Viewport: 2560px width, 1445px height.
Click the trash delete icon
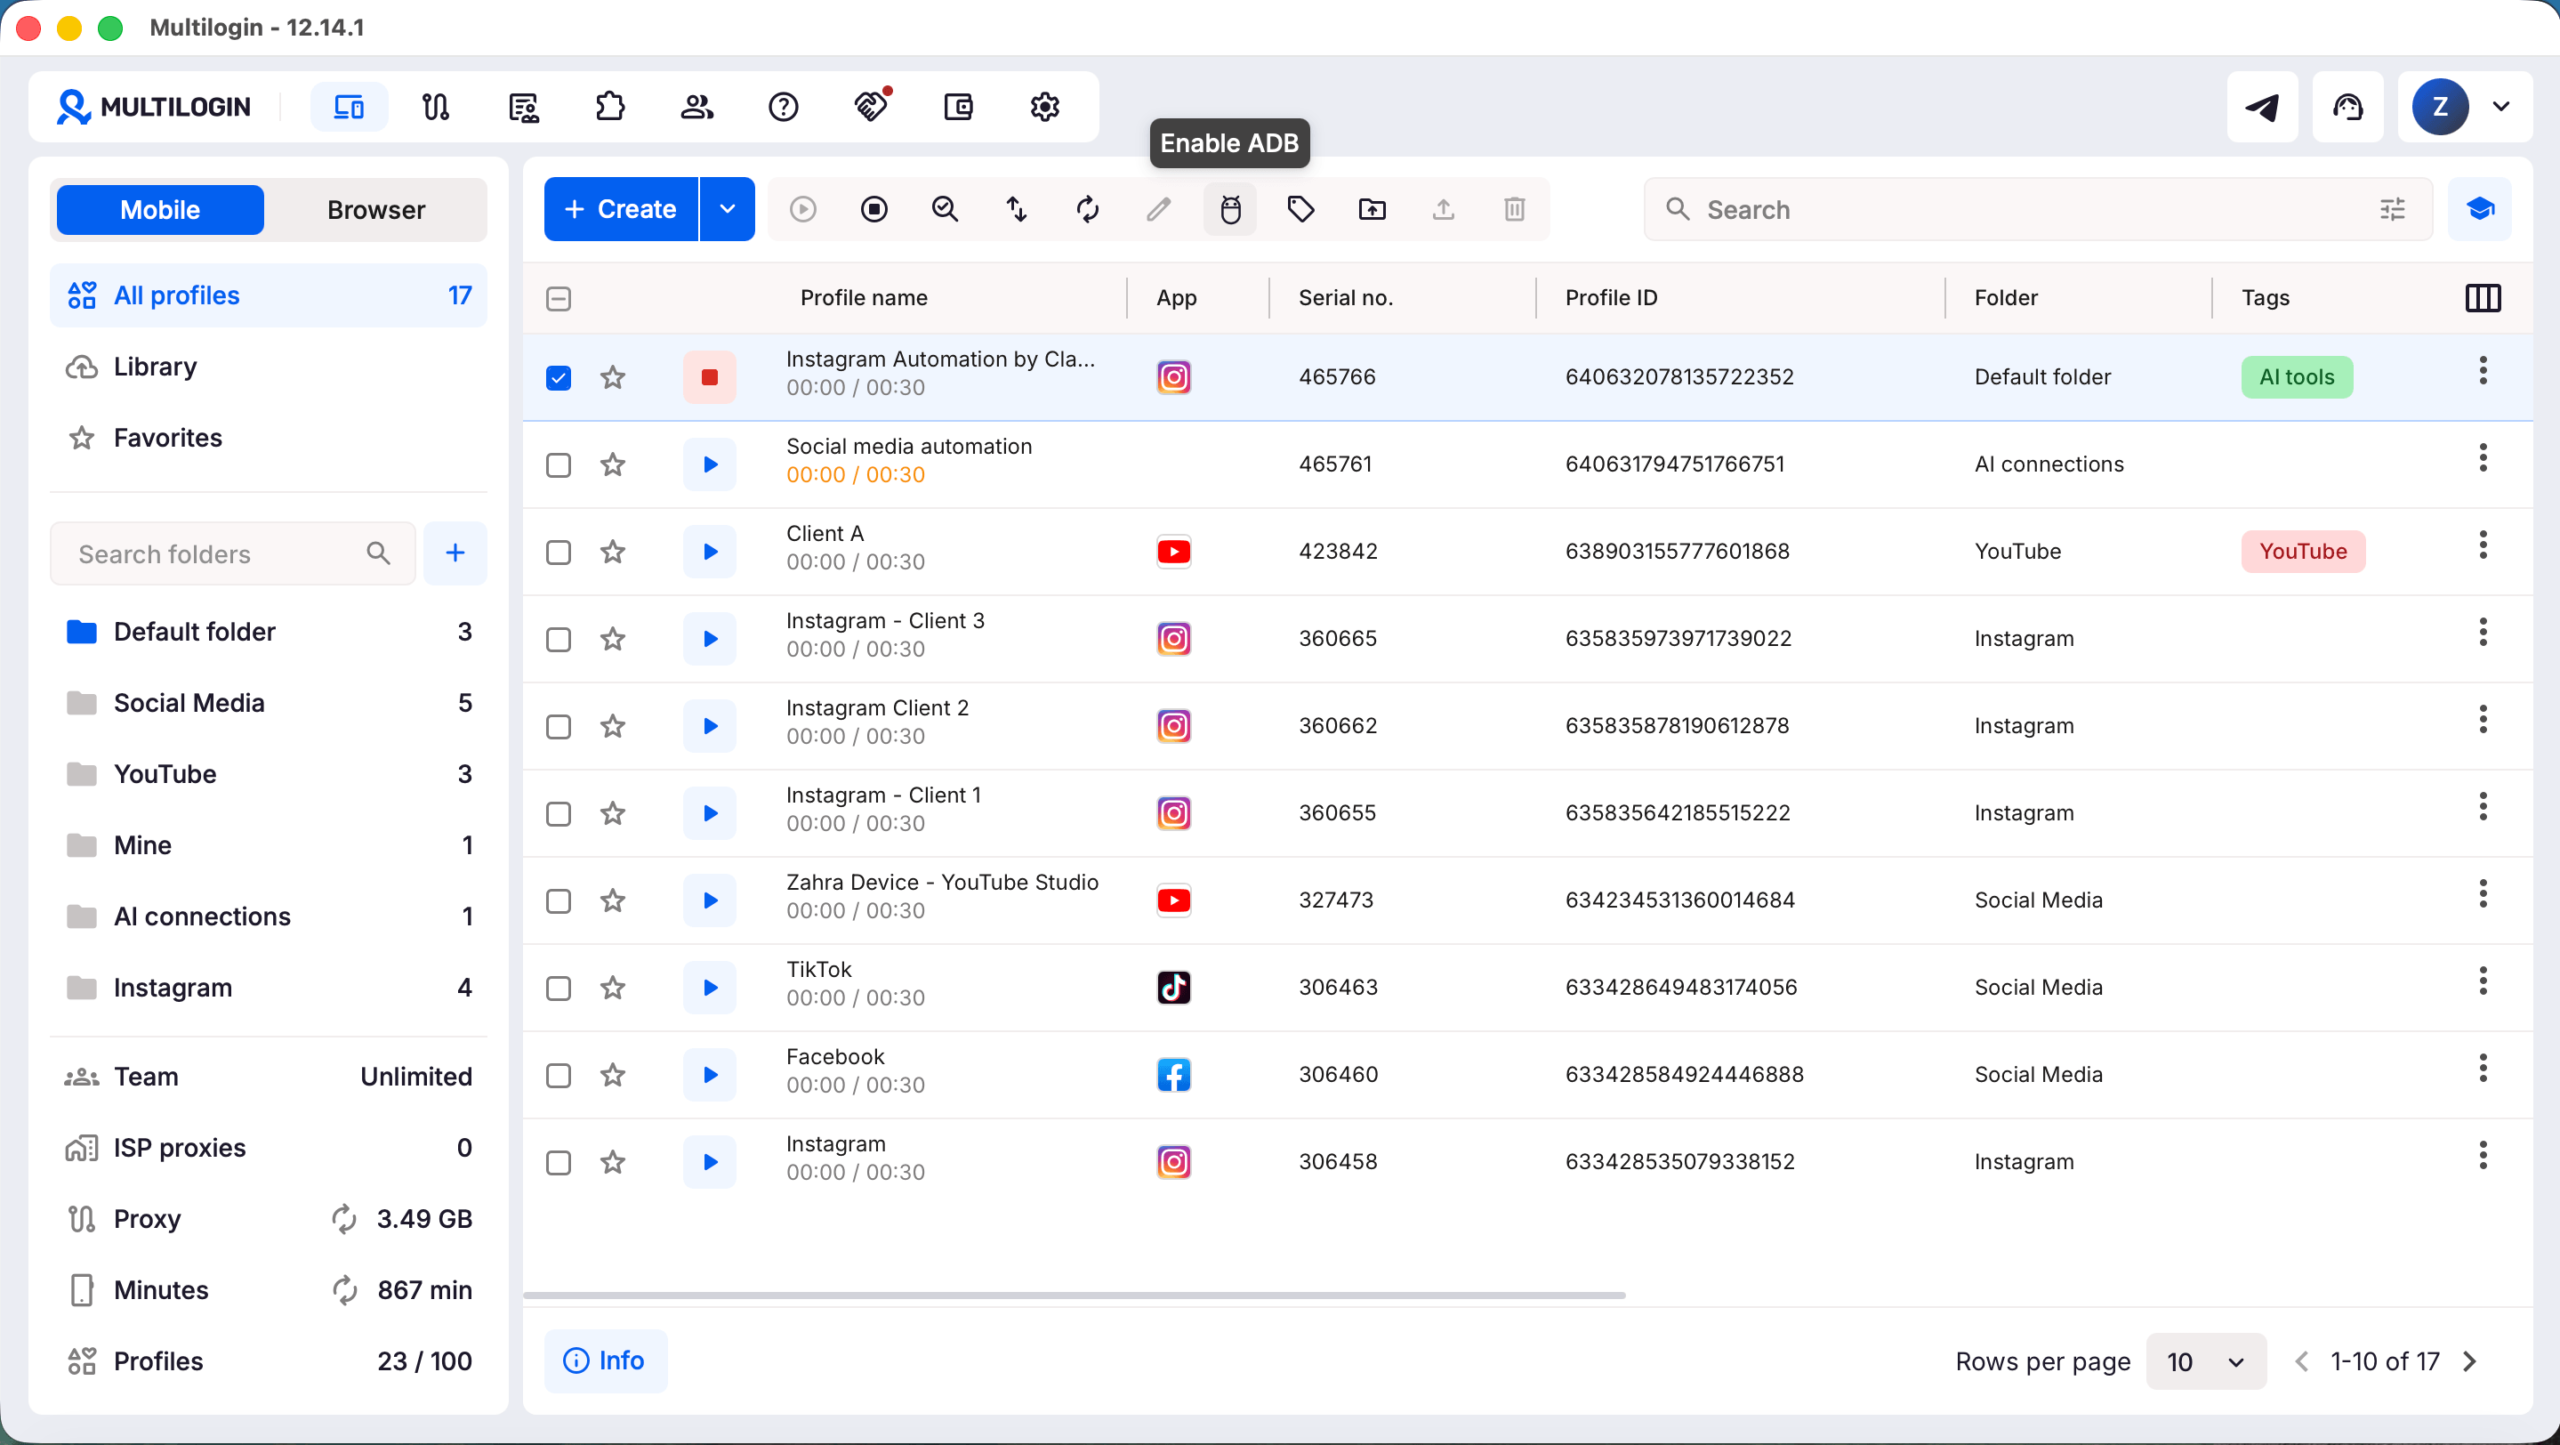pos(1515,209)
